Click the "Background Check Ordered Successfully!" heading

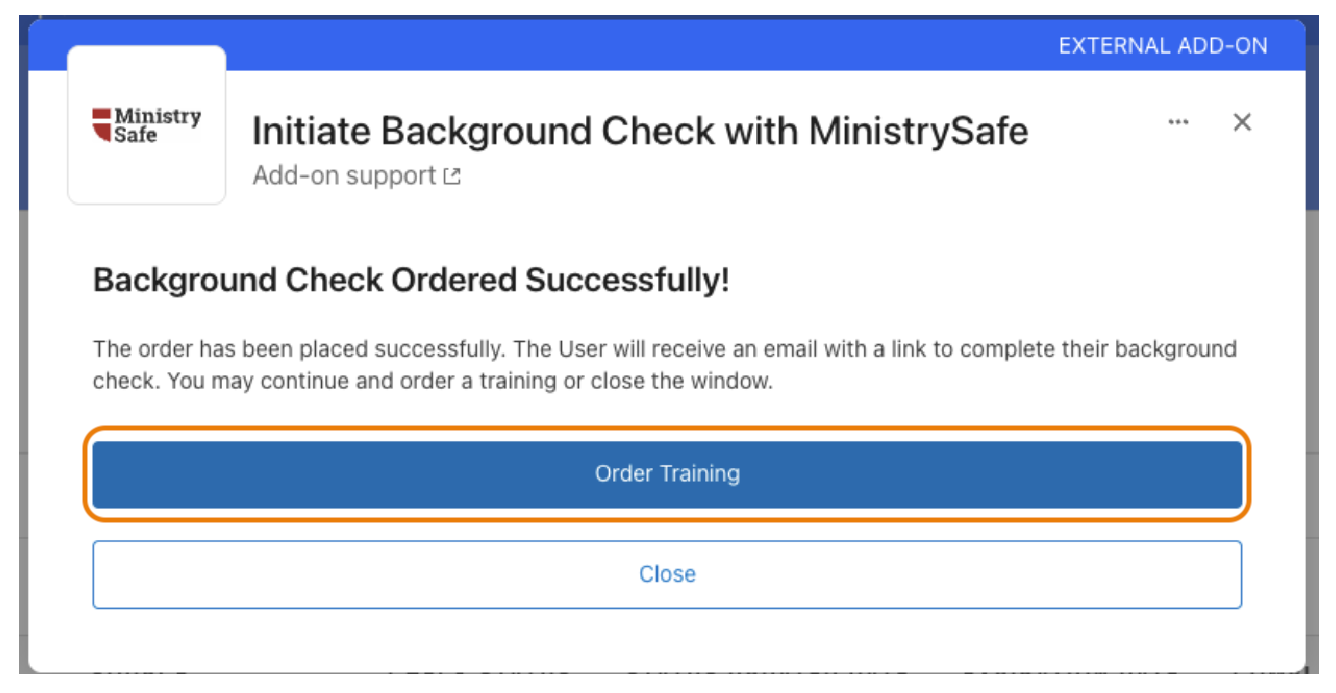pyautogui.click(x=411, y=281)
